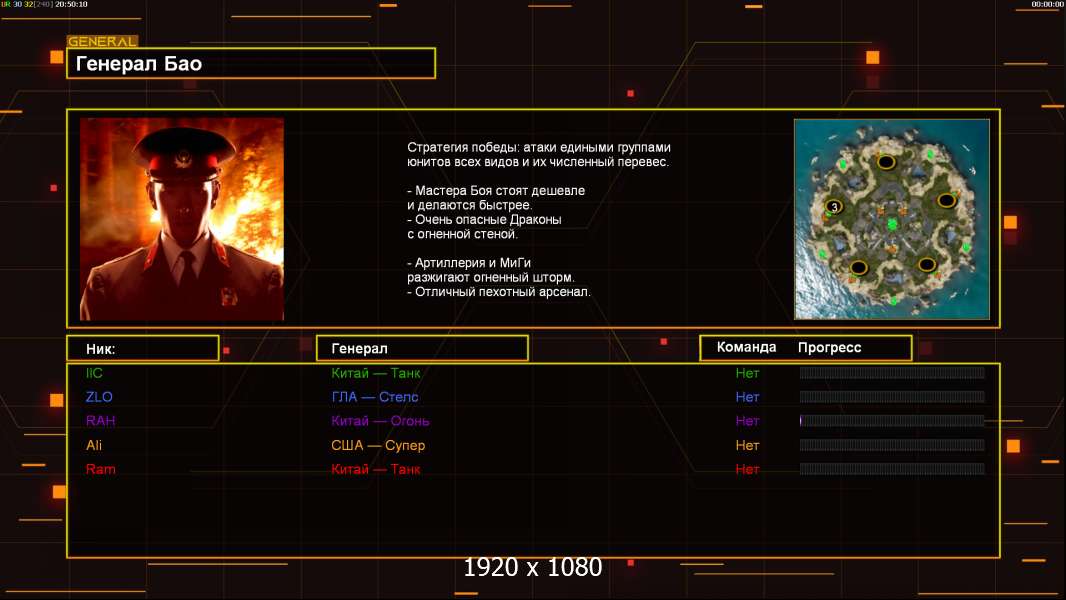The image size is (1066, 600).
Task: Click the orange GENERAL label tab
Action: pos(102,42)
